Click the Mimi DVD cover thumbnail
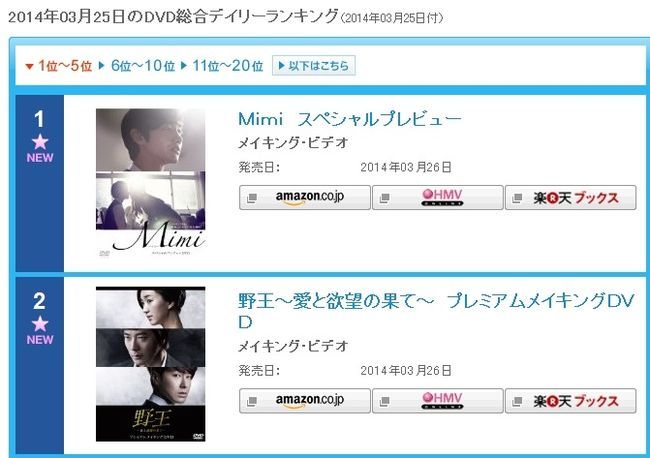 (150, 183)
